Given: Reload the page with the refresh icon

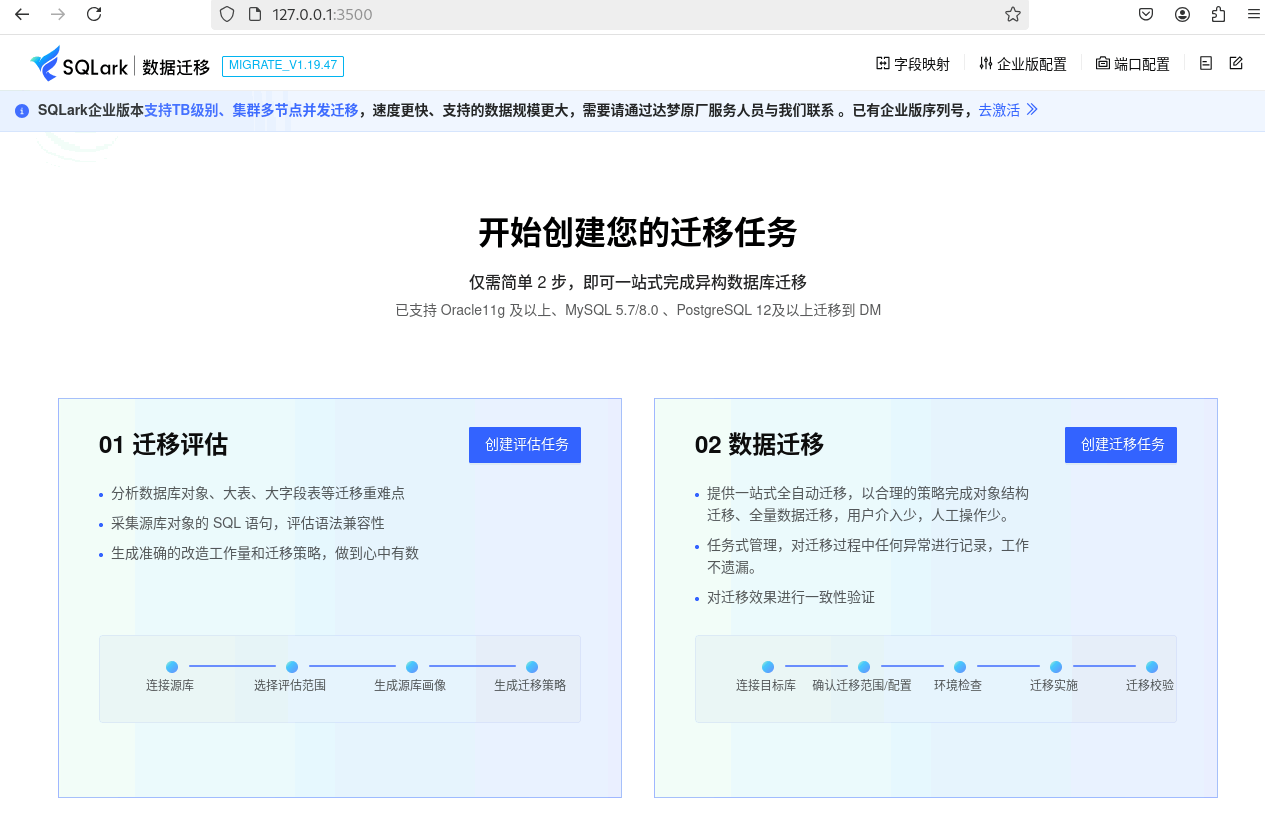Looking at the screenshot, I should (x=94, y=14).
